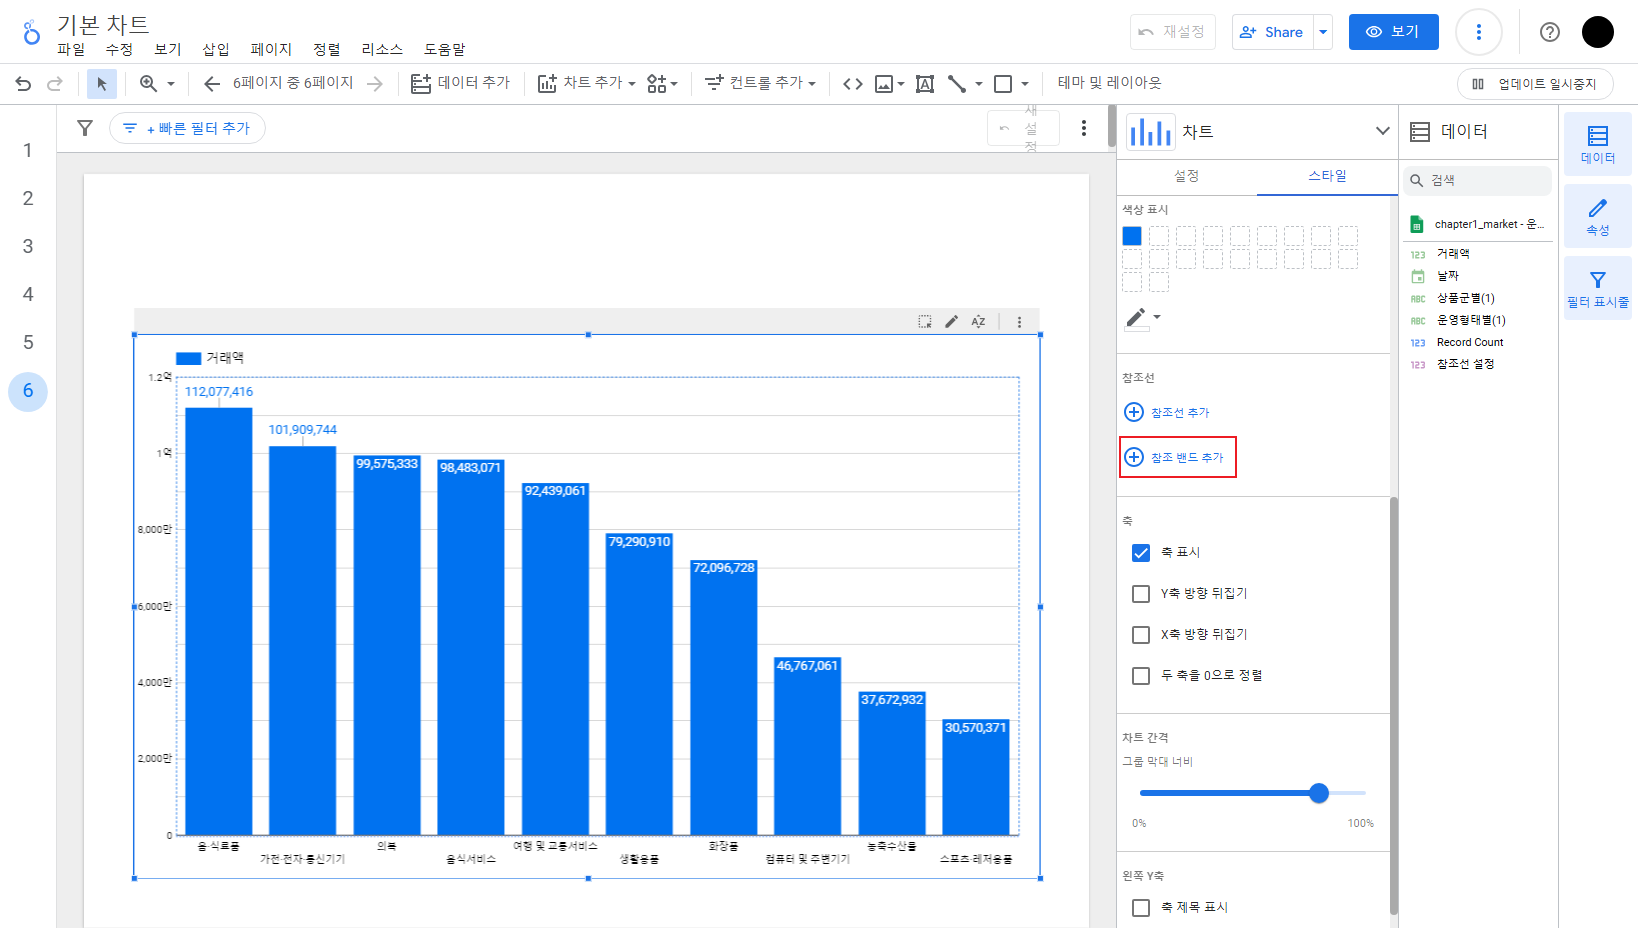The image size is (1638, 928).
Task: Click the Looker Studio logo icon
Action: (32, 33)
